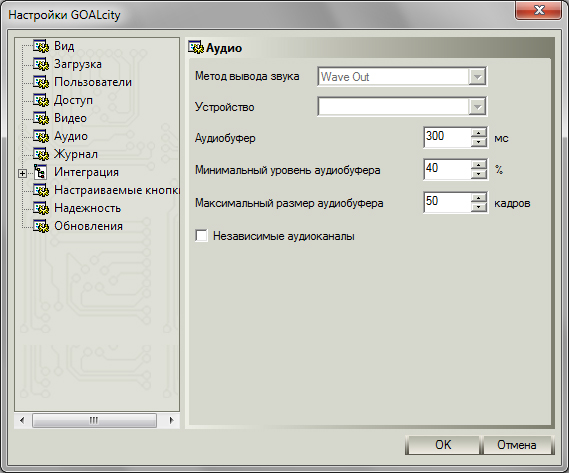Open the Устройство dropdown list
This screenshot has height=473, width=569.
click(x=477, y=107)
